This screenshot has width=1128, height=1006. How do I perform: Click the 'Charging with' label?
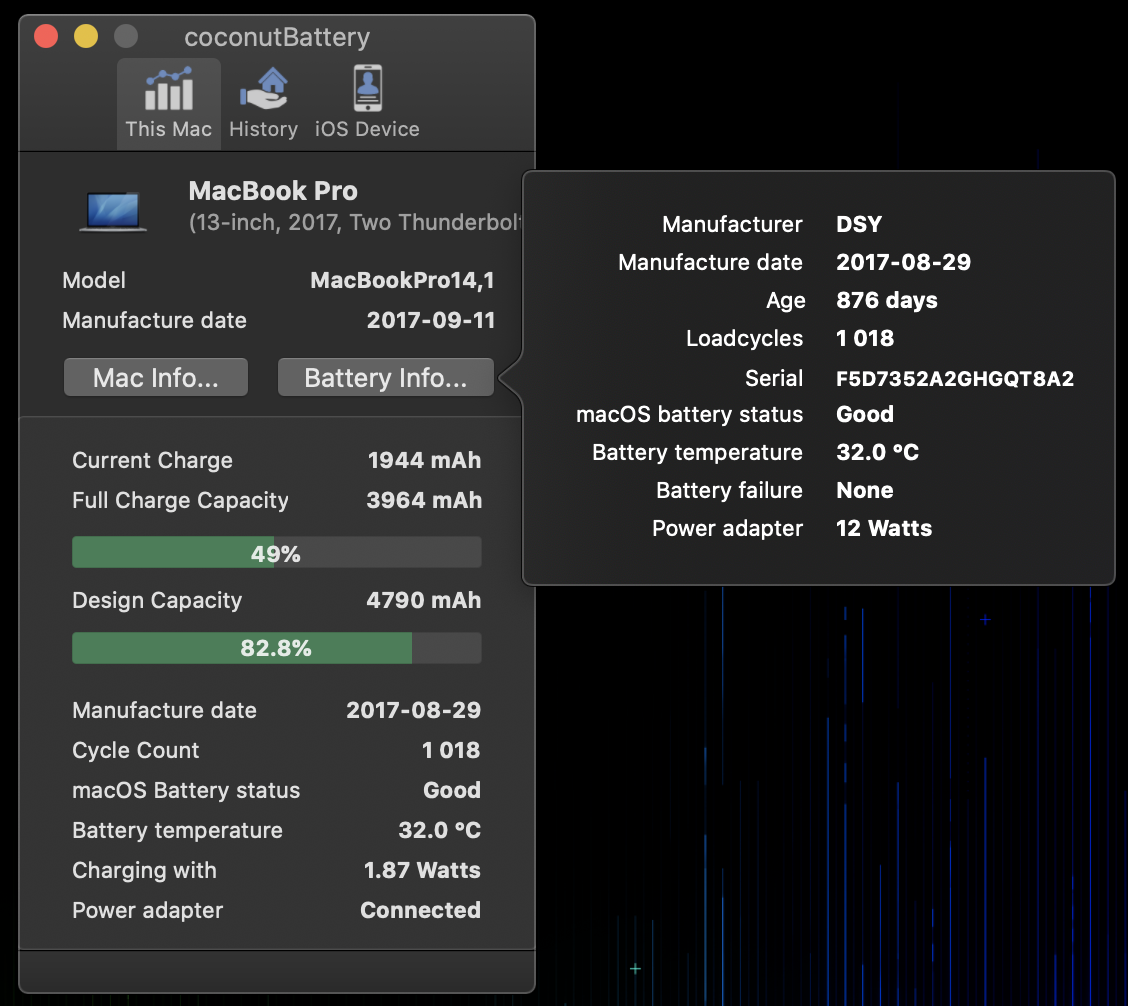(x=145, y=870)
